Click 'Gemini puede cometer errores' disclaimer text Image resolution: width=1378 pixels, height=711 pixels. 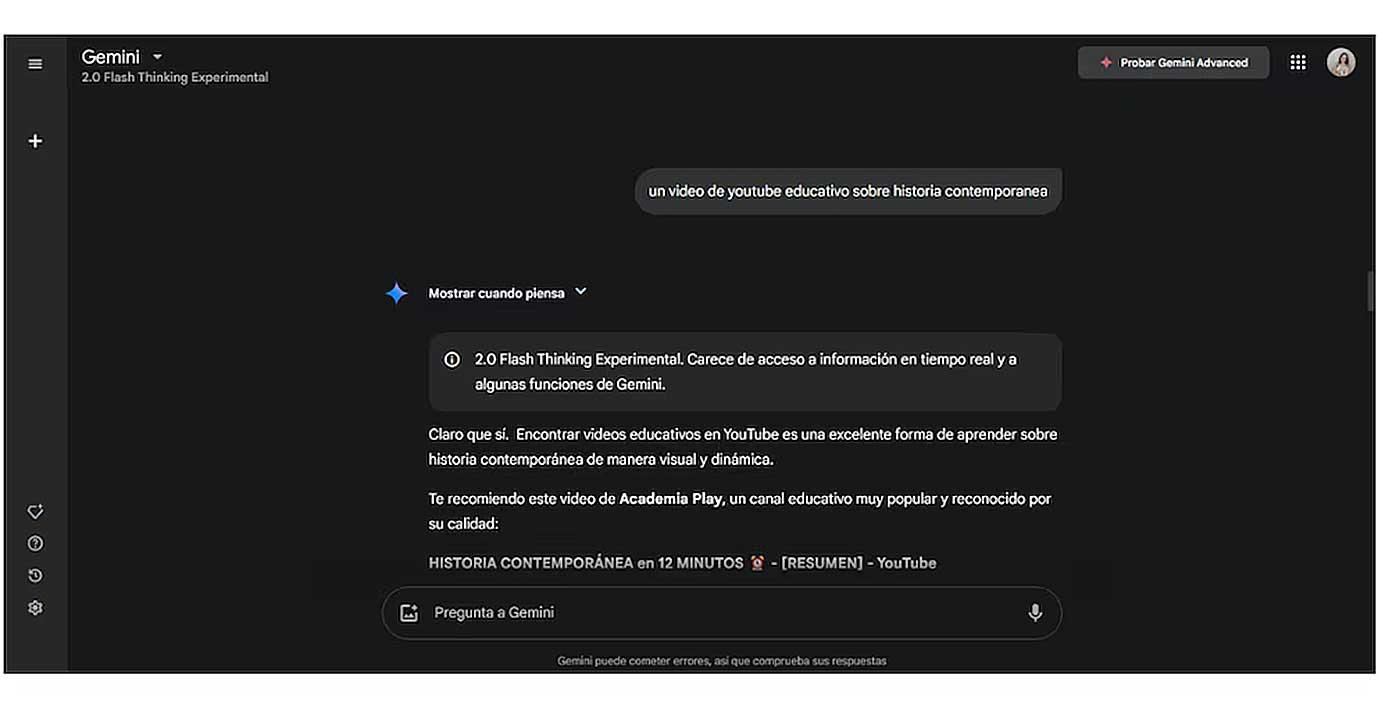[x=722, y=661]
